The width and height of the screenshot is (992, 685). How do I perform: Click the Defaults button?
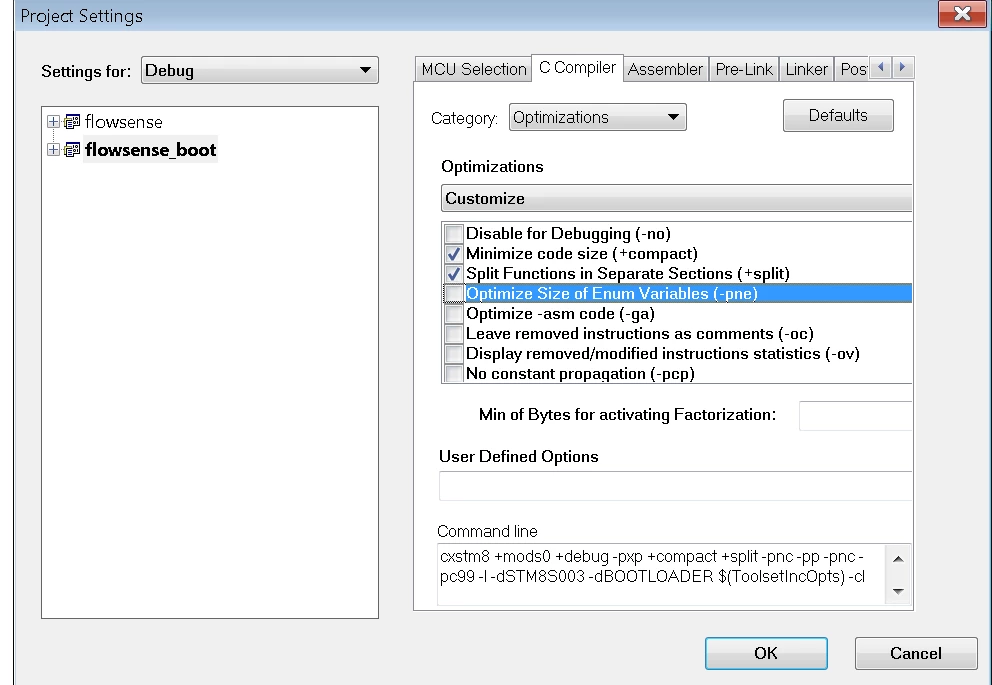point(838,115)
